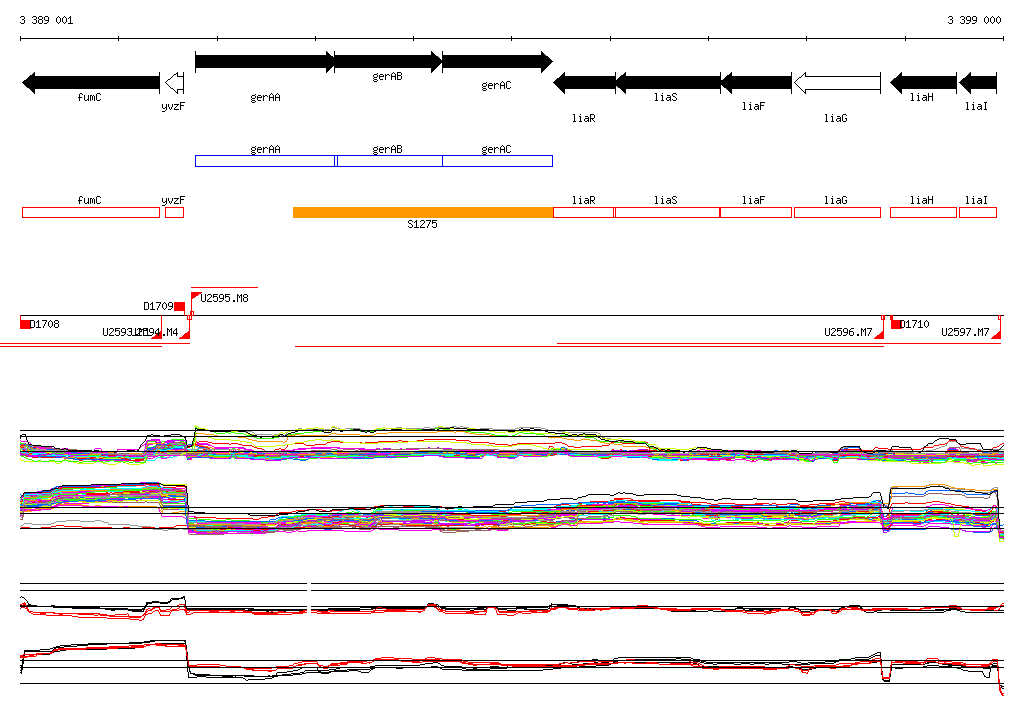This screenshot has width=1024, height=714.
Task: Click the U2596.M7 text label
Action: (848, 332)
